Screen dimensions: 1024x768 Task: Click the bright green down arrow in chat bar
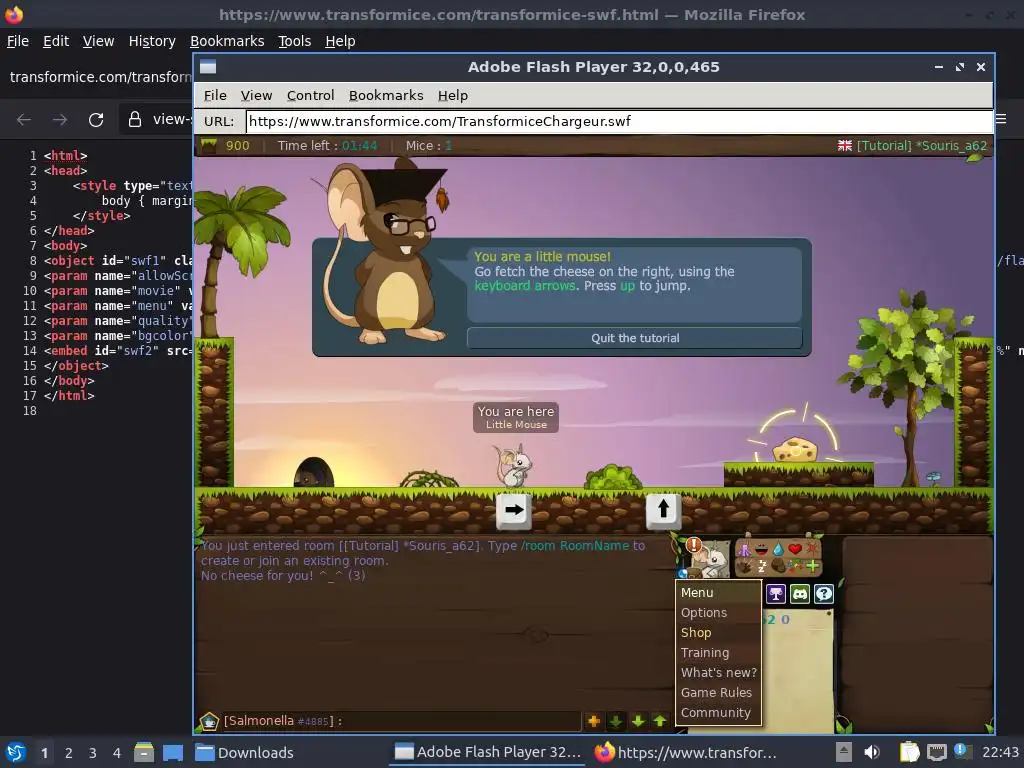[x=638, y=721]
